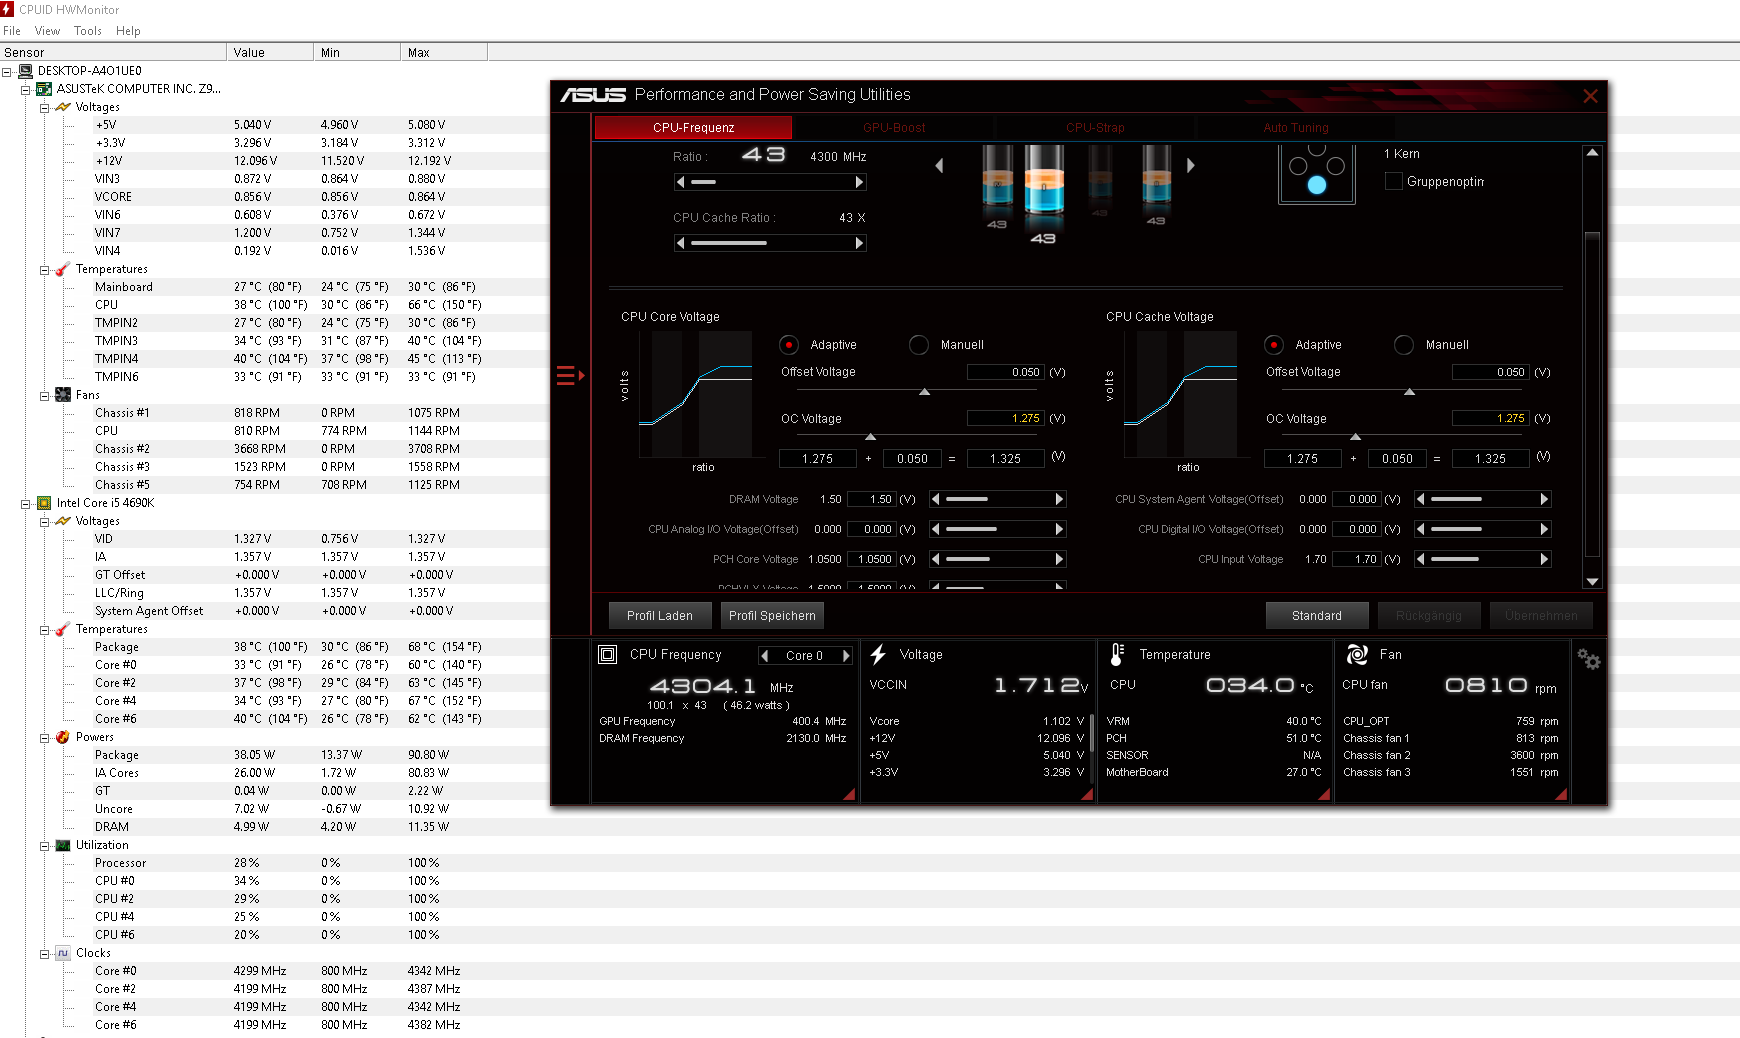
Task: Select Manuell mode for CPU Core Voltage
Action: 919,345
